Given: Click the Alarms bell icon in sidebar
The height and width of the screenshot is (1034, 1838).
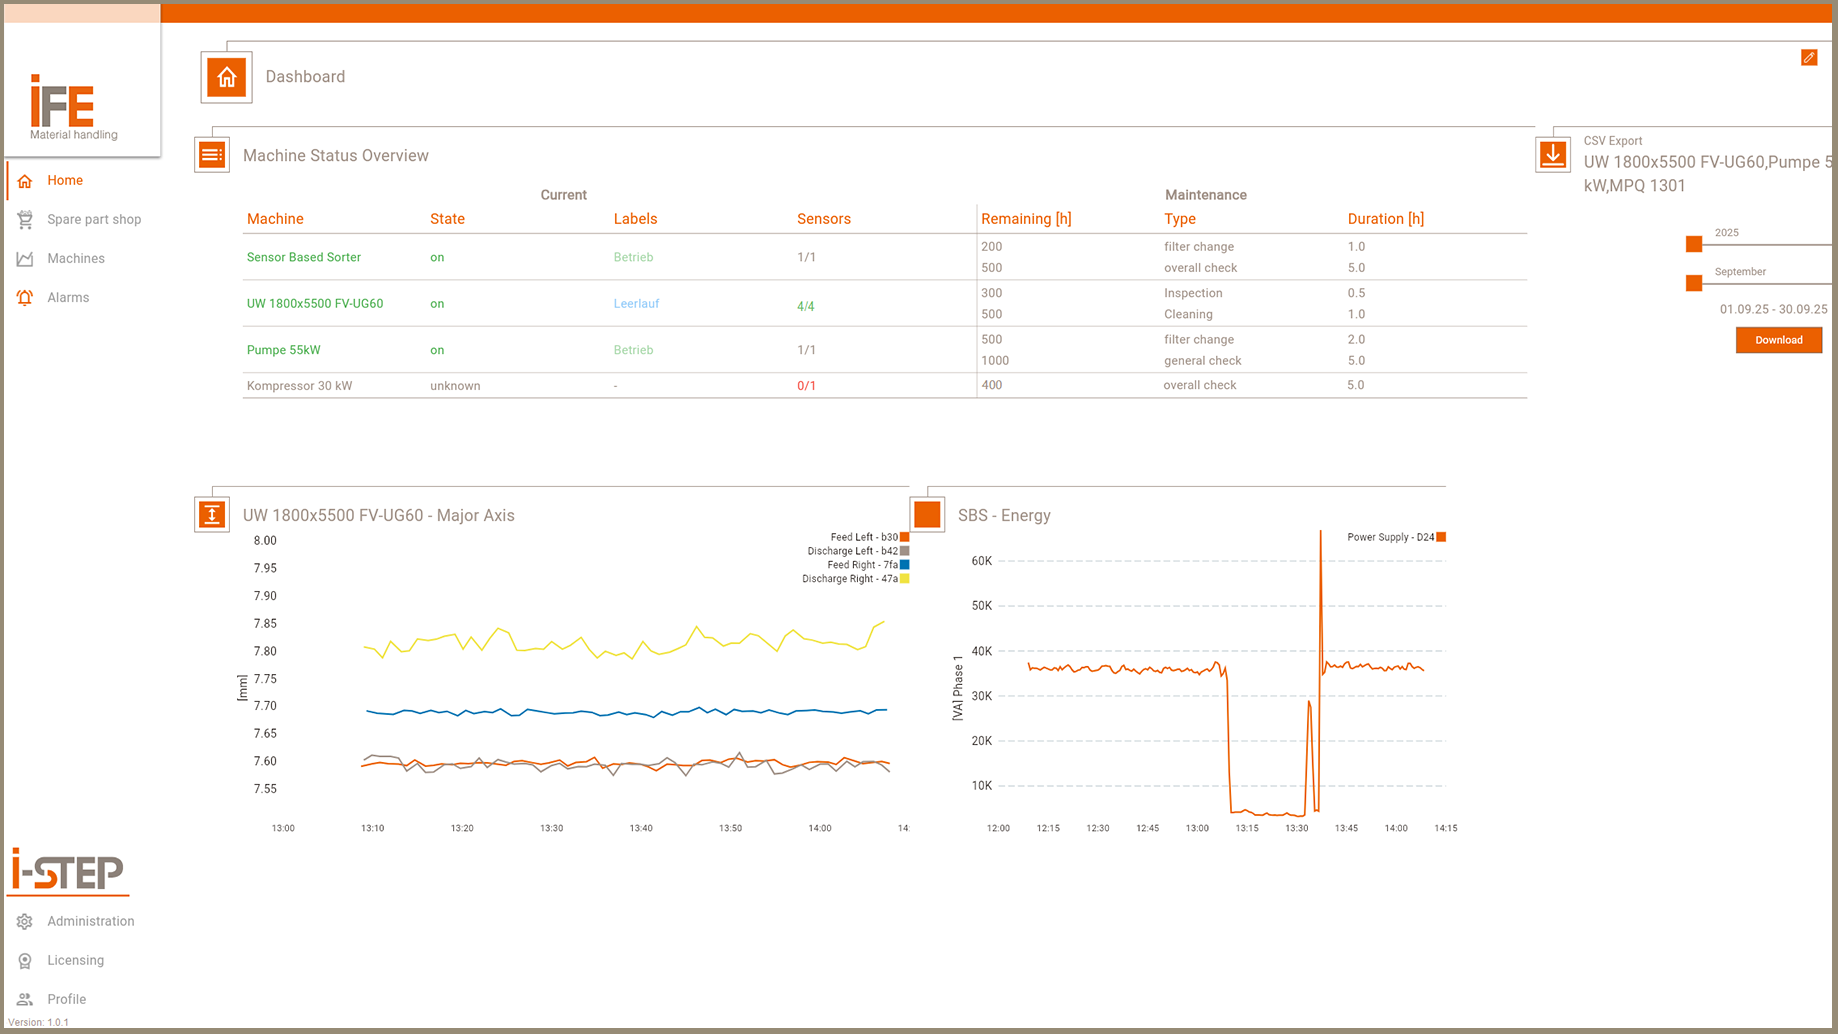Looking at the screenshot, I should click(25, 298).
